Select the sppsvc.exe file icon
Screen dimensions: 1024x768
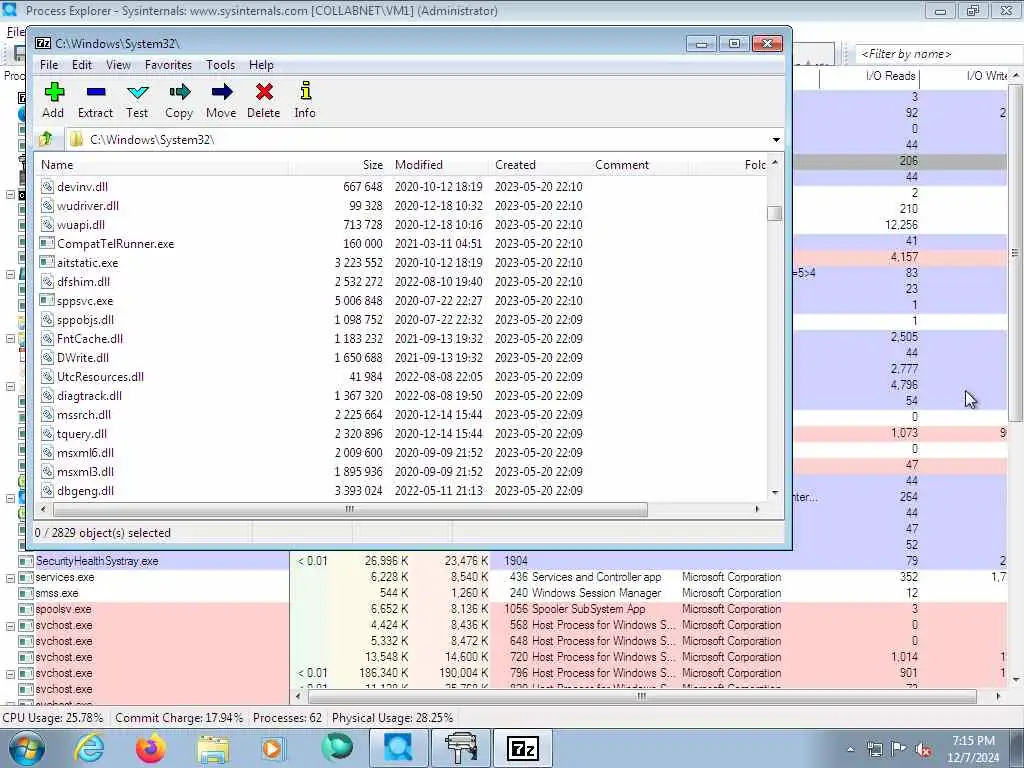[46, 300]
